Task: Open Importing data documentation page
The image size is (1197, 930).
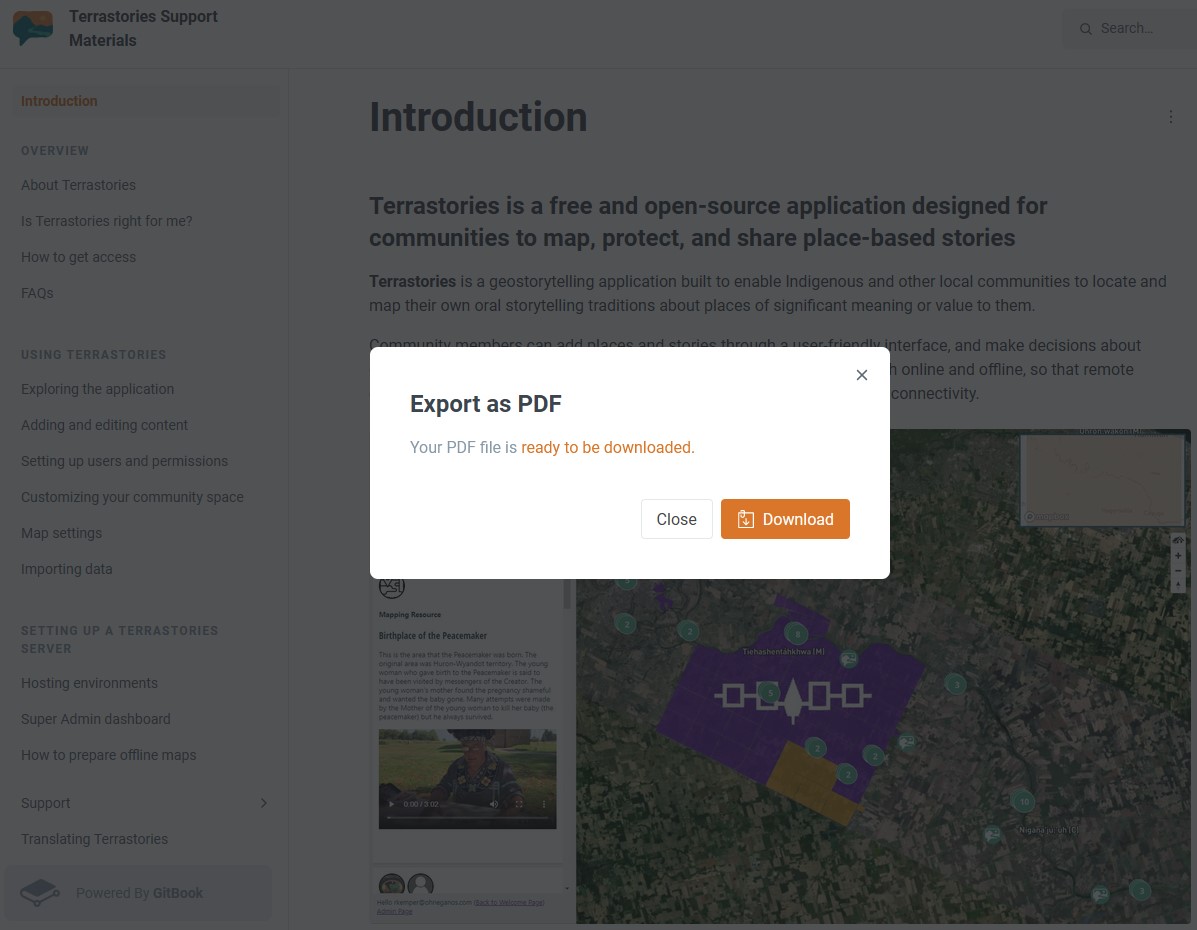Action: (66, 569)
